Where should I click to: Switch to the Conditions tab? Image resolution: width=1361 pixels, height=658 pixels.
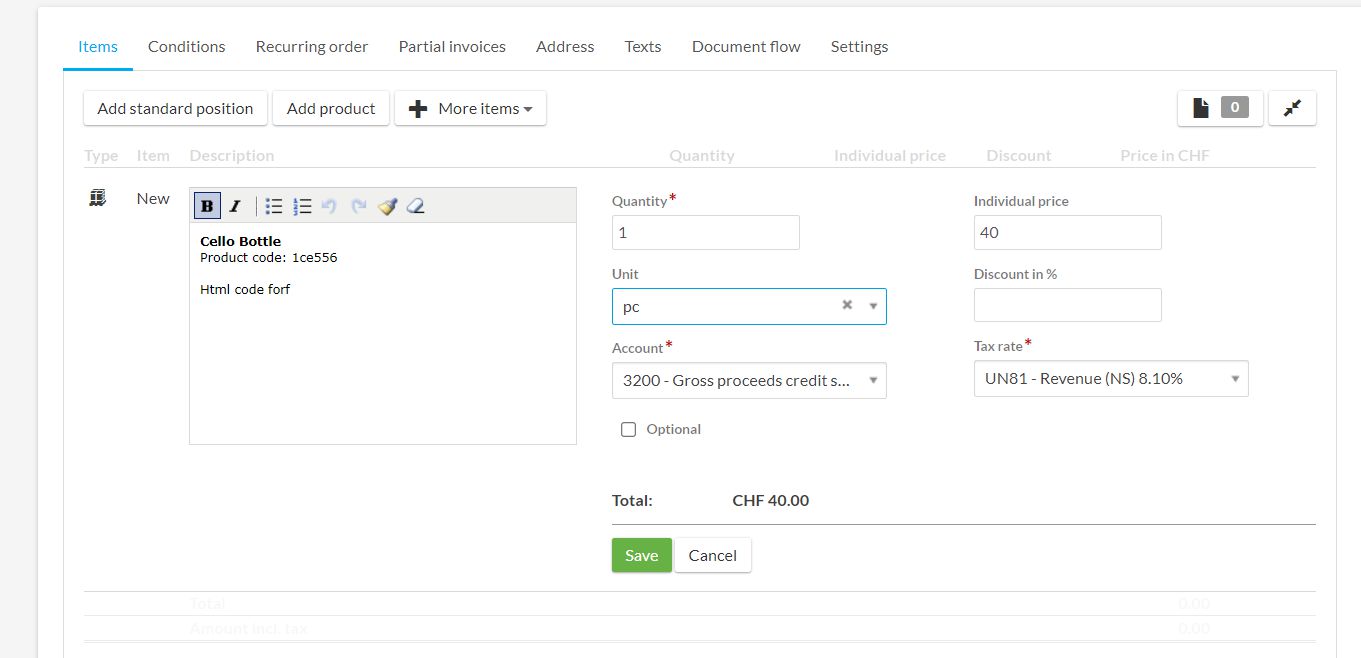(186, 46)
